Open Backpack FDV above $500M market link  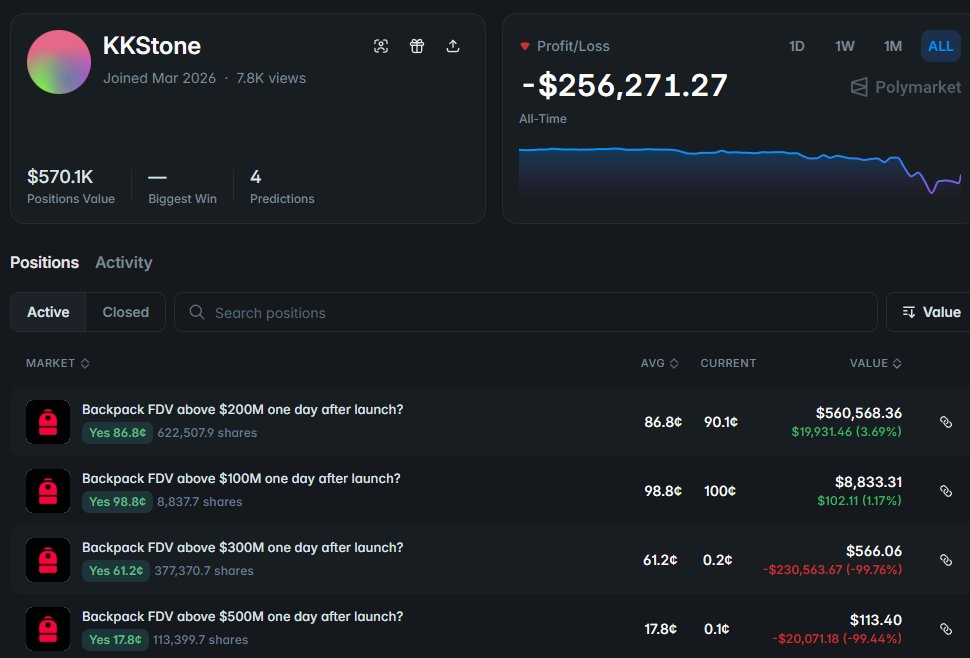(242, 617)
